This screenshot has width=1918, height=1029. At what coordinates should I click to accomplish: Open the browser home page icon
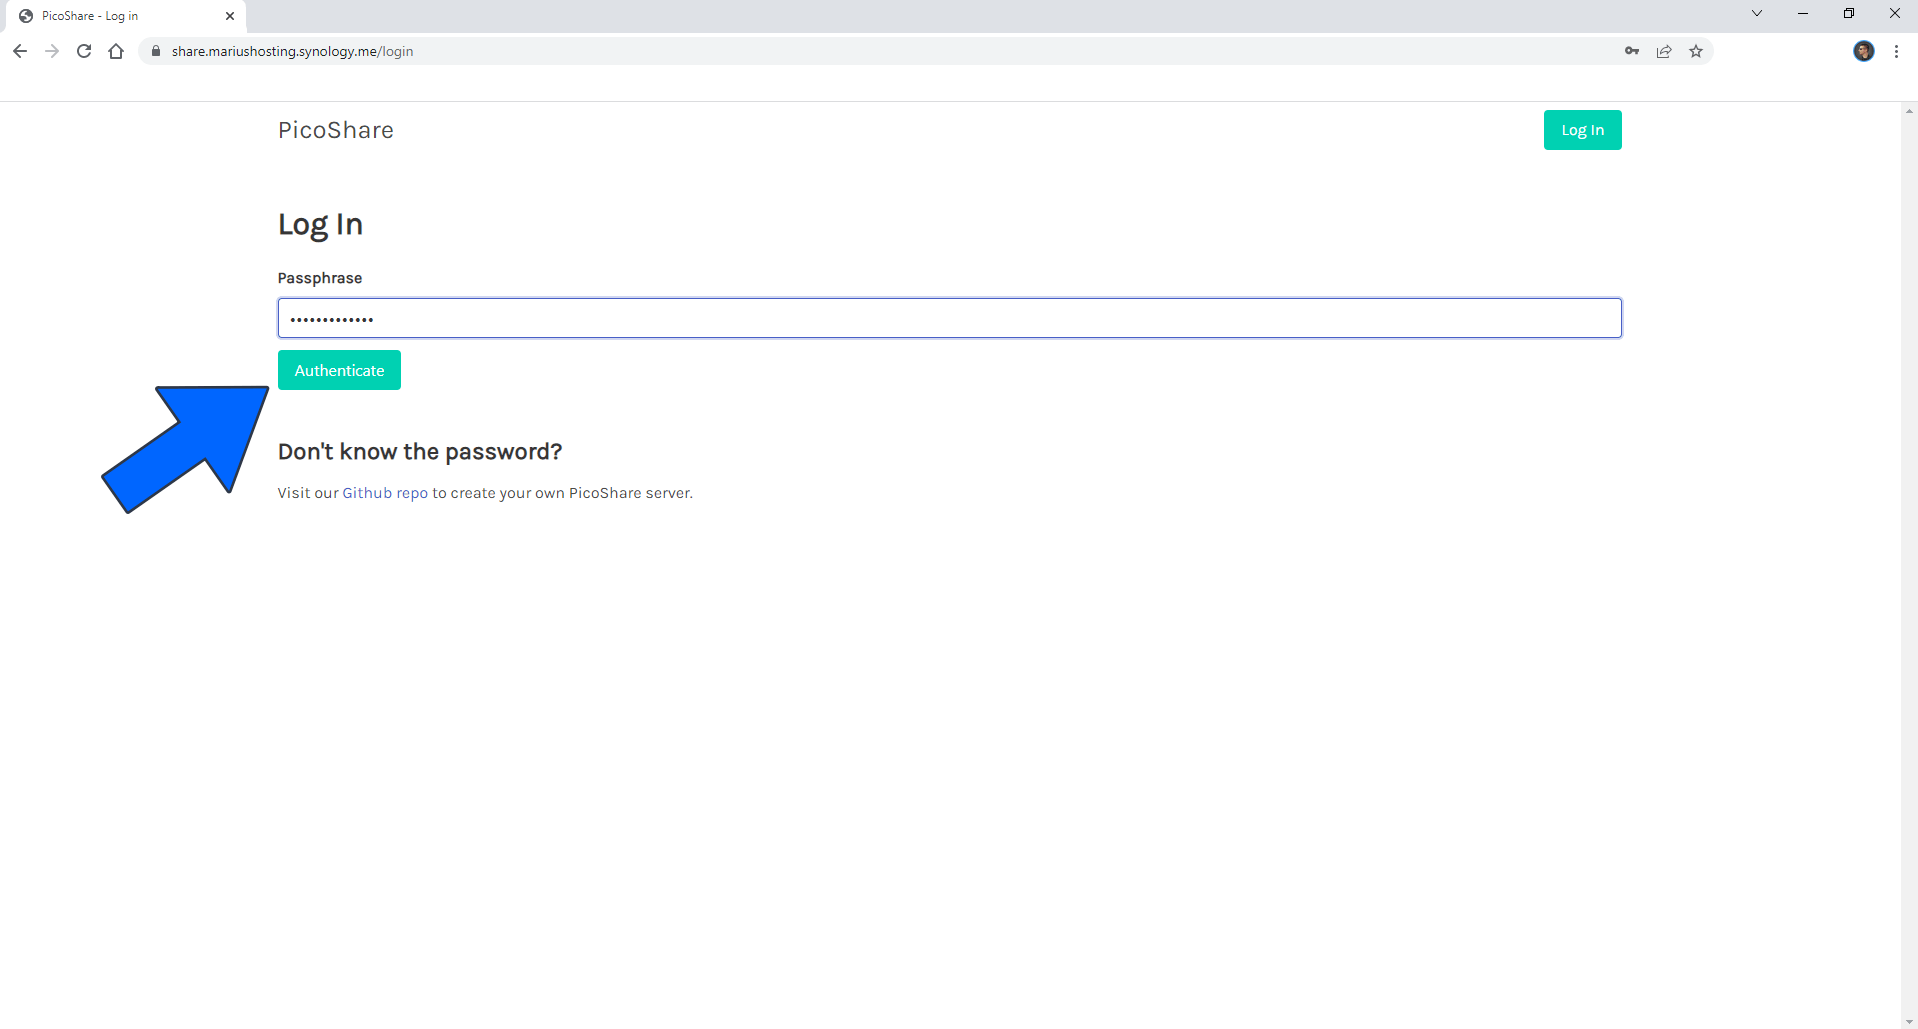(x=116, y=51)
